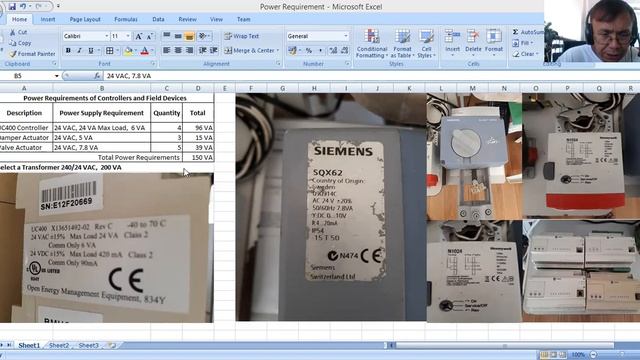Toggle Wrap Text
The width and height of the screenshot is (640, 360).
tap(242, 36)
